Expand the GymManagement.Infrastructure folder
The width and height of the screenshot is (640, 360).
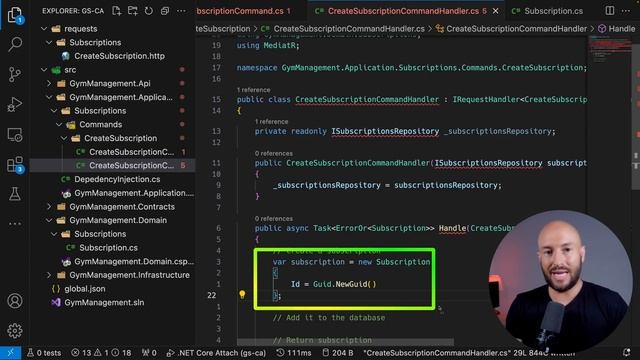click(x=129, y=275)
